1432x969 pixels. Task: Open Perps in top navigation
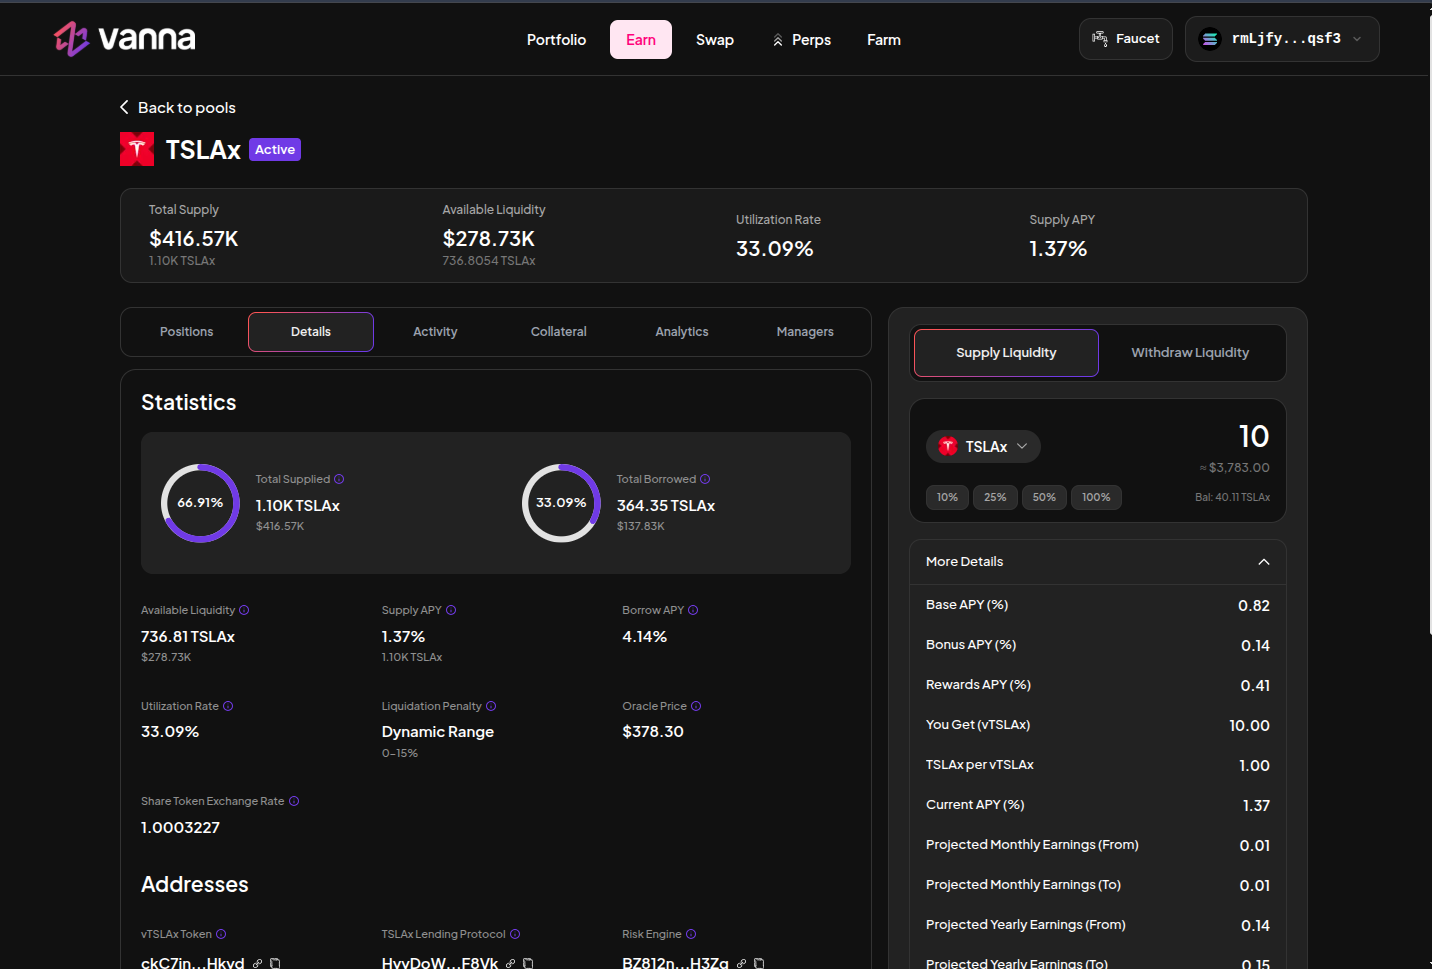click(802, 40)
